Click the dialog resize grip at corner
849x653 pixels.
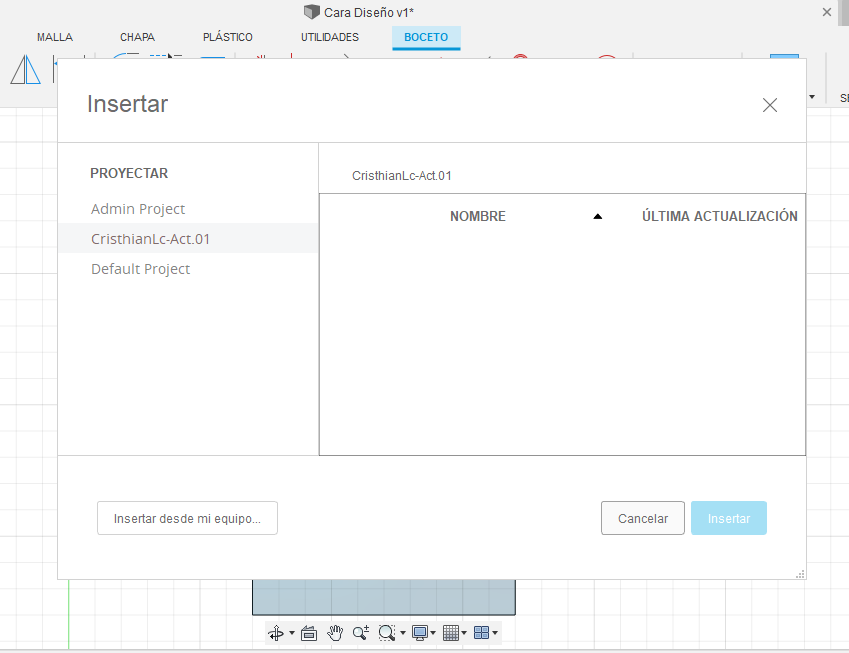[x=800, y=574]
